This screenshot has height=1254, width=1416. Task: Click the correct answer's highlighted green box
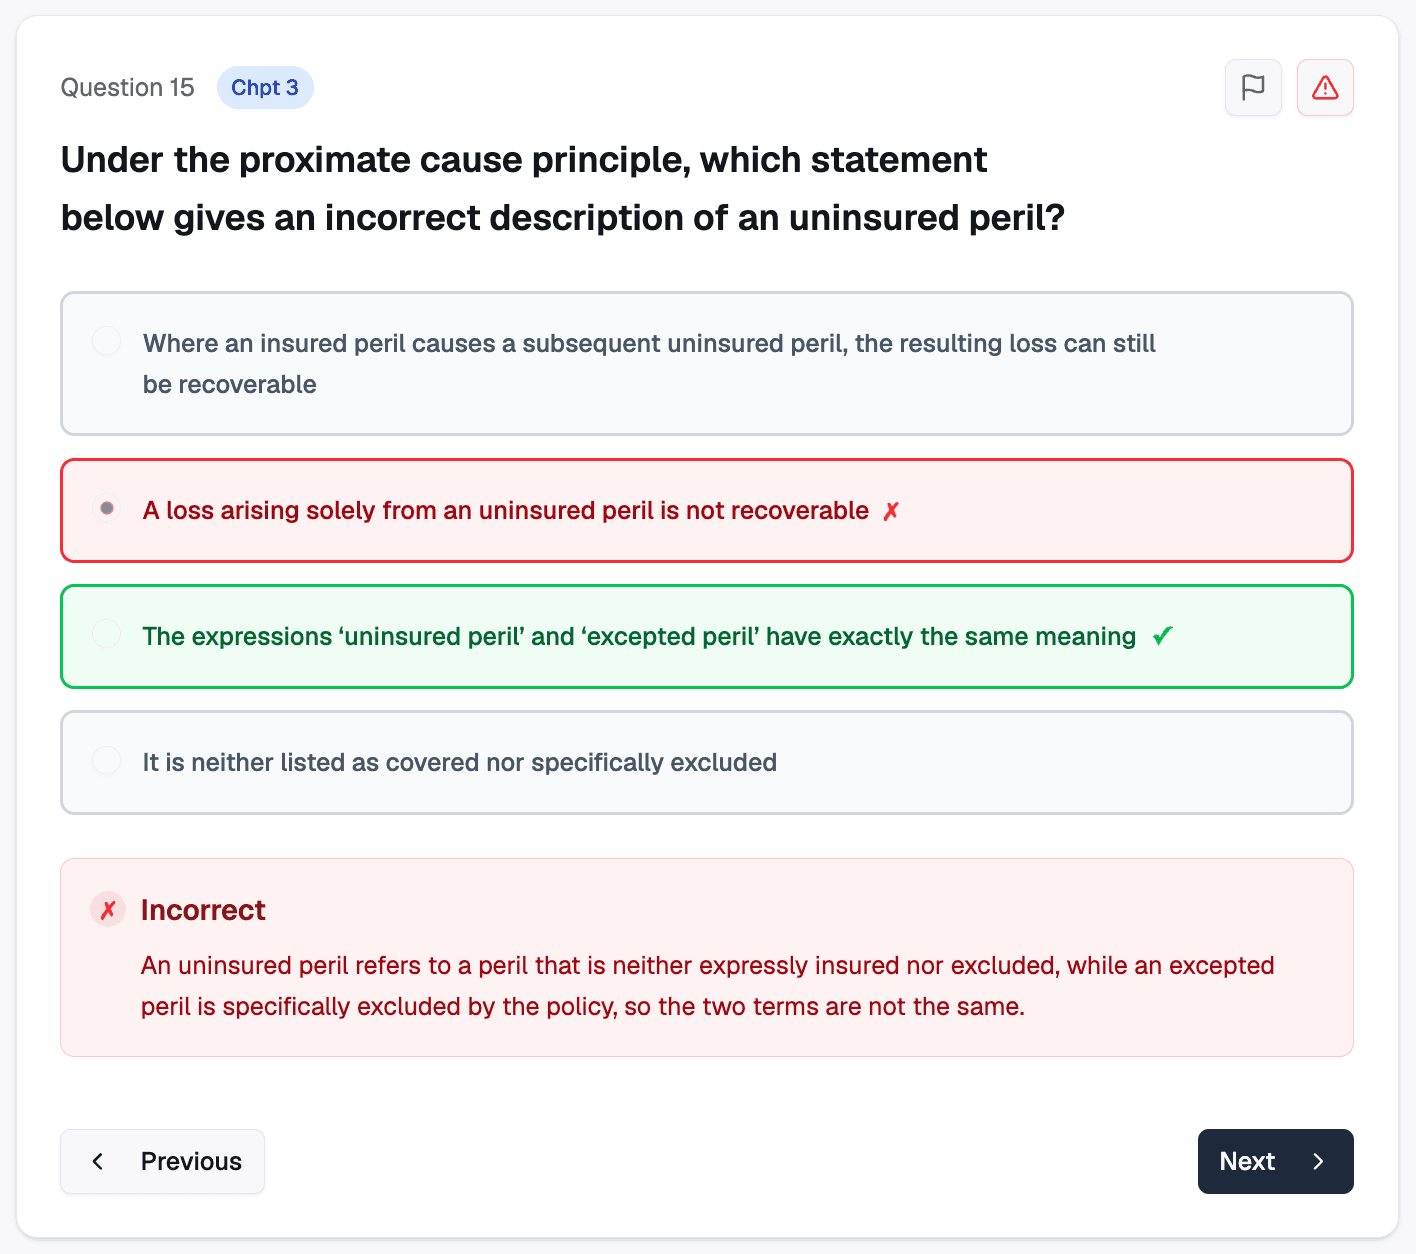point(706,636)
